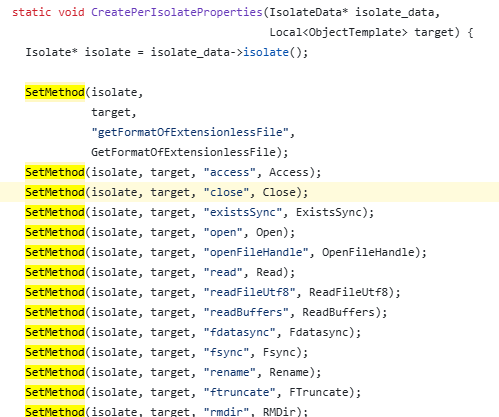This screenshot has width=499, height=417.
Task: Click the FTruncate function argument
Action: click(x=319, y=392)
